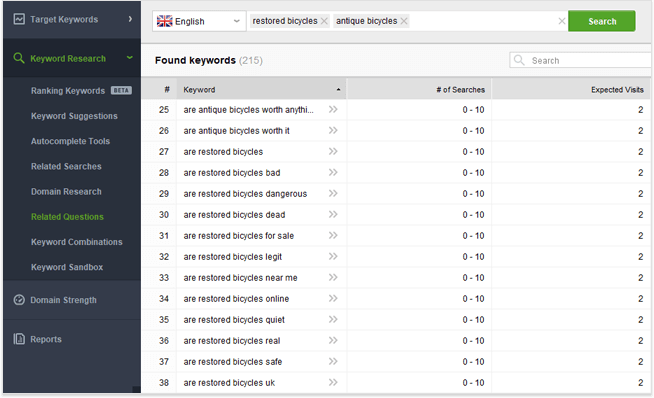
Task: Click the double-arrow icon for 'are restored bicycles dead'
Action: click(333, 214)
